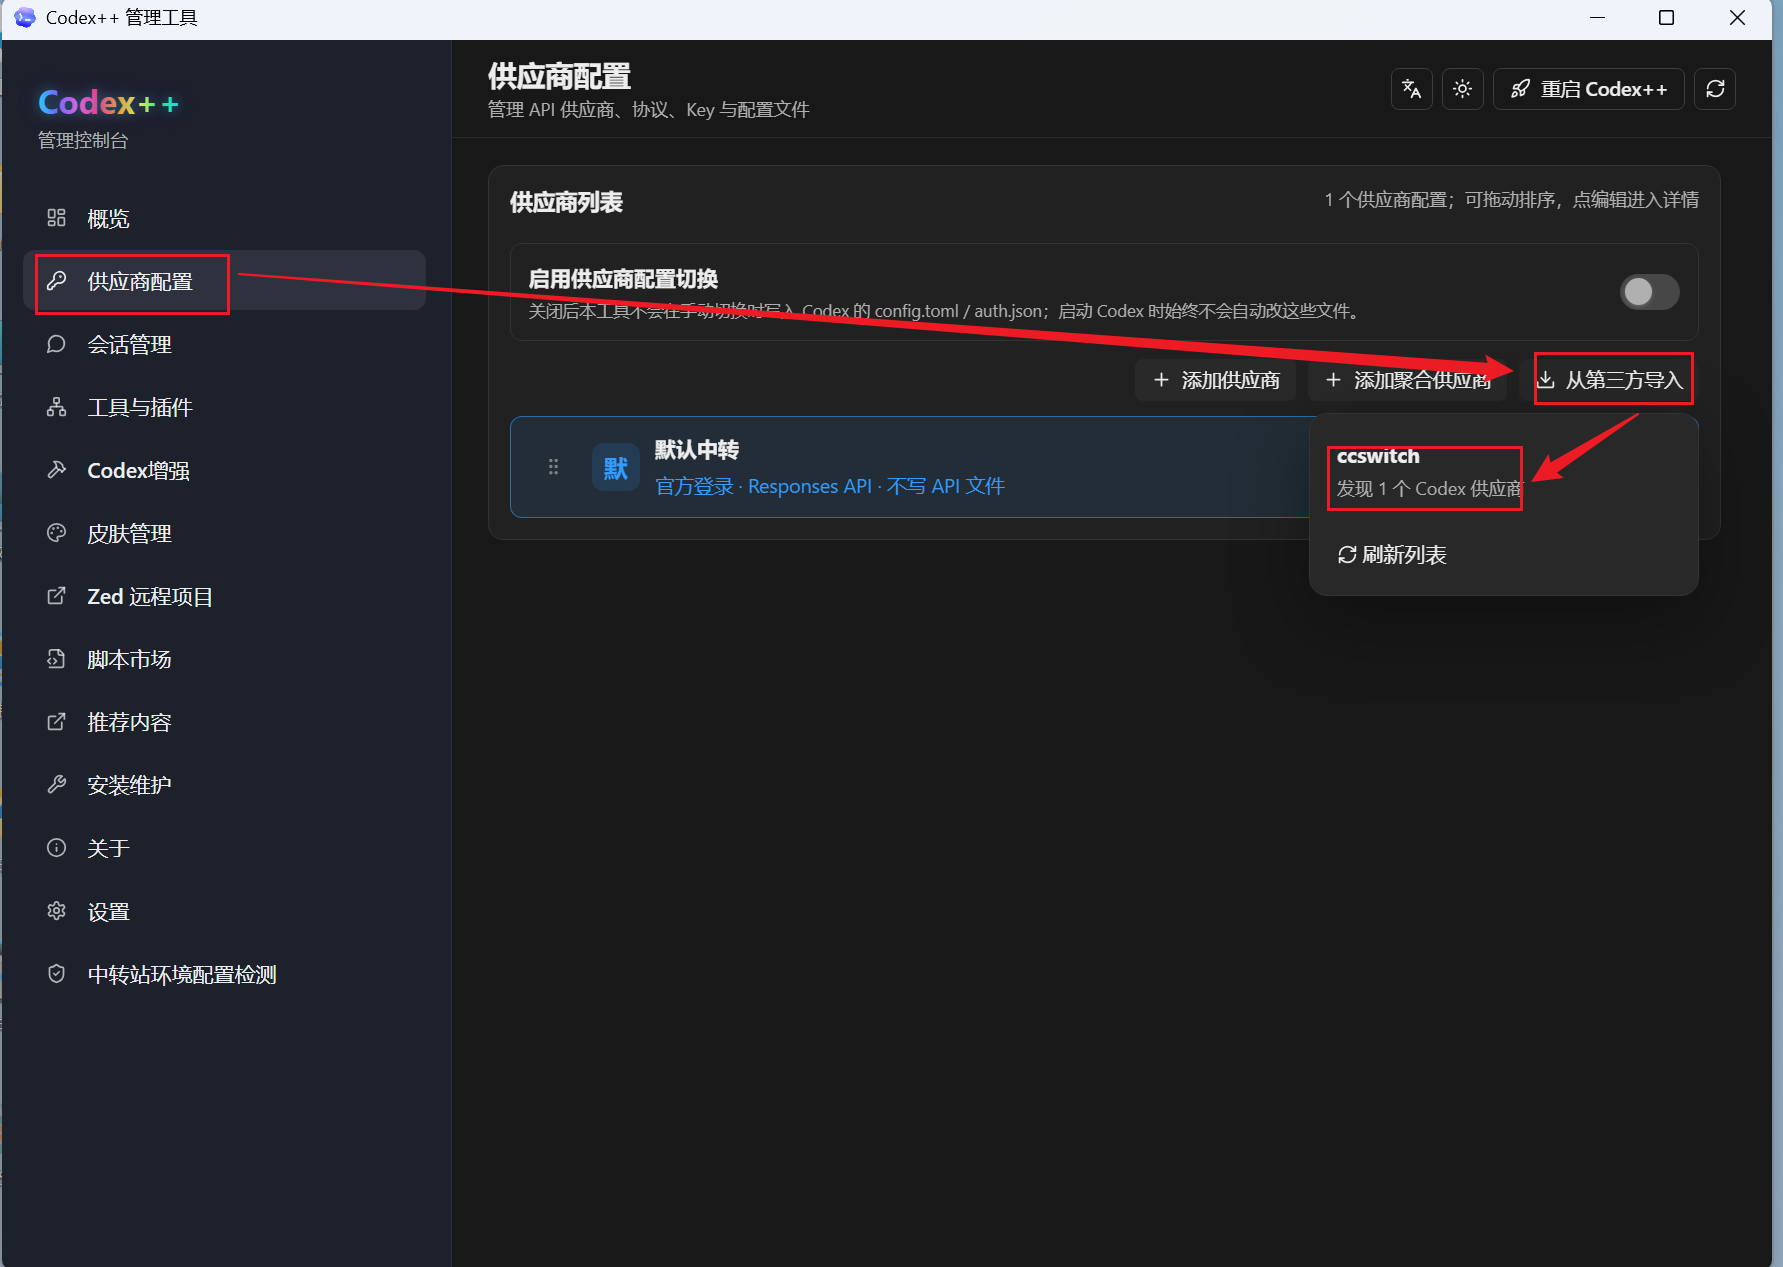Go to 脚本市场
1783x1267 pixels.
(x=224, y=659)
